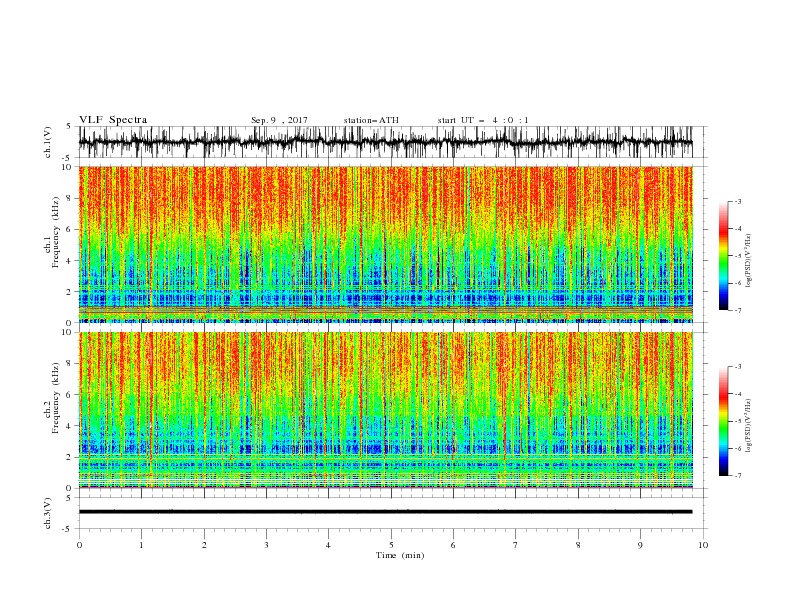Click time axis tick label "9"
The width and height of the screenshot is (792, 612).
pos(640,545)
